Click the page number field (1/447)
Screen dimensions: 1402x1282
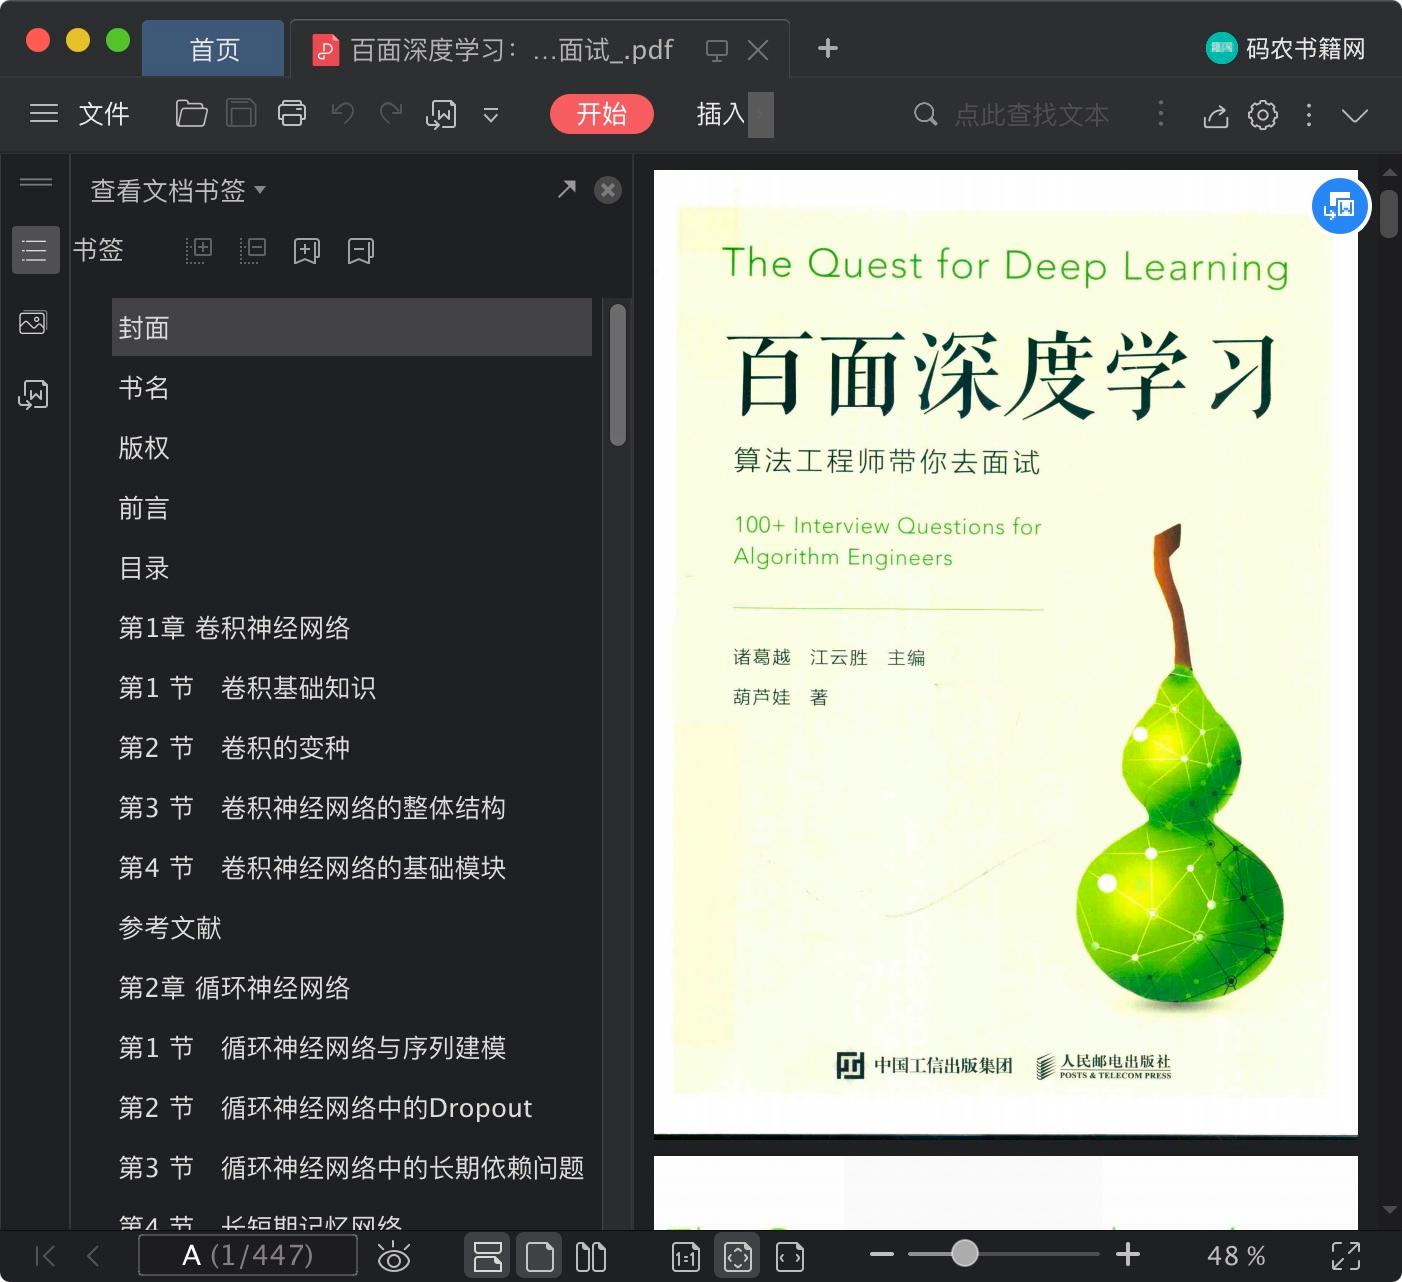coord(248,1255)
